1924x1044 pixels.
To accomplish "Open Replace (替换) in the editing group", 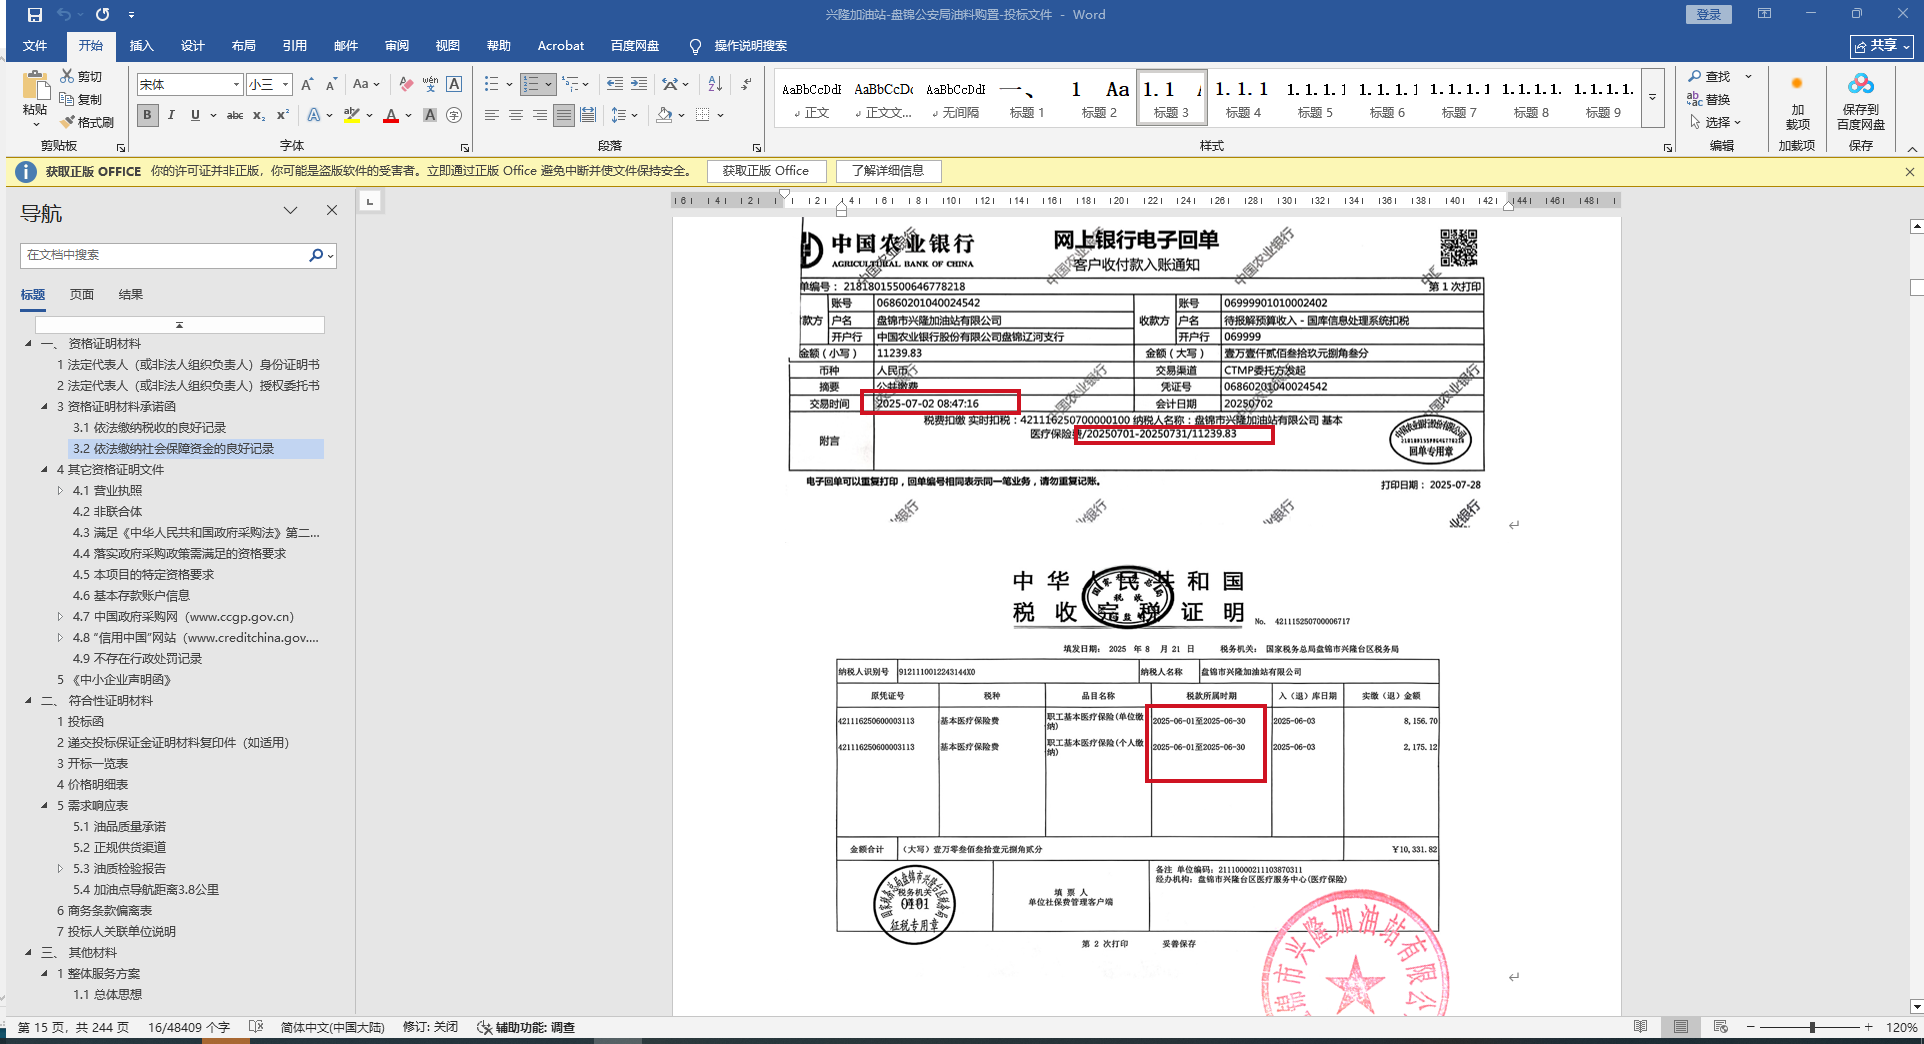I will 1709,99.
